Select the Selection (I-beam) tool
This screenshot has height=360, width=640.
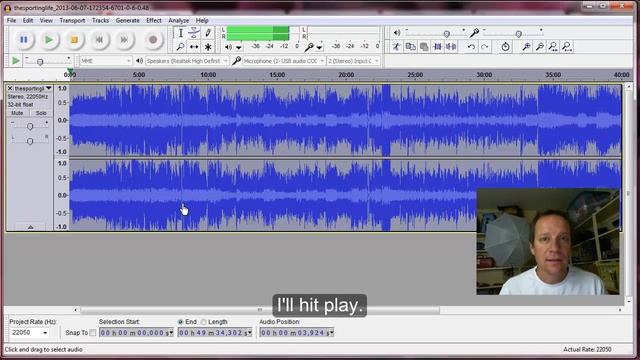click(x=180, y=33)
